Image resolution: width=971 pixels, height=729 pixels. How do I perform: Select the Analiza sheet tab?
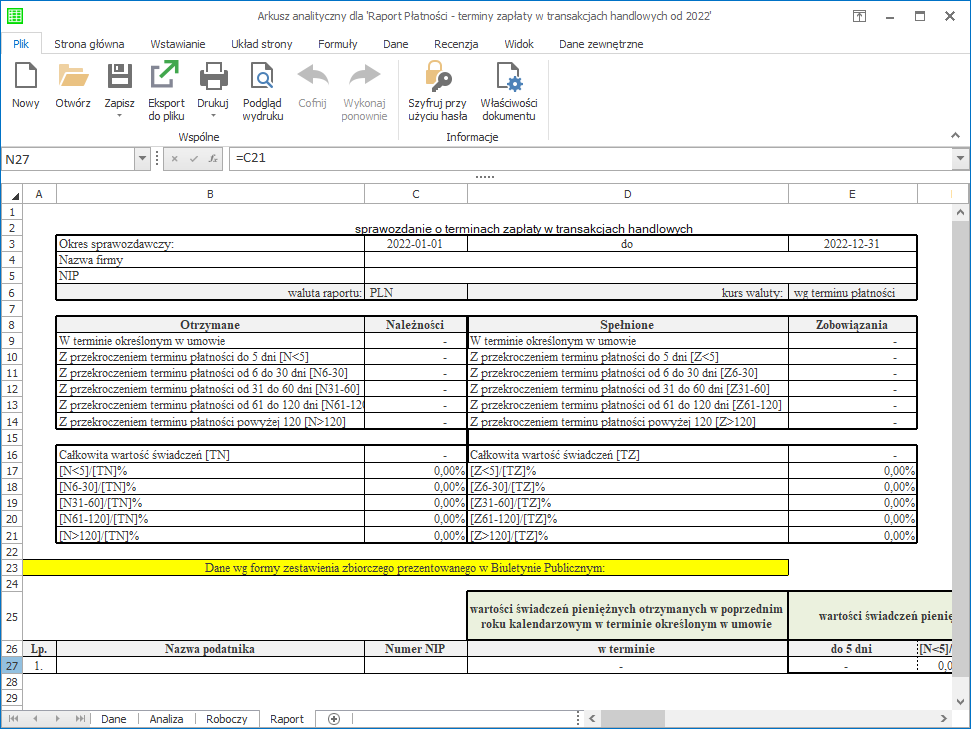point(166,719)
